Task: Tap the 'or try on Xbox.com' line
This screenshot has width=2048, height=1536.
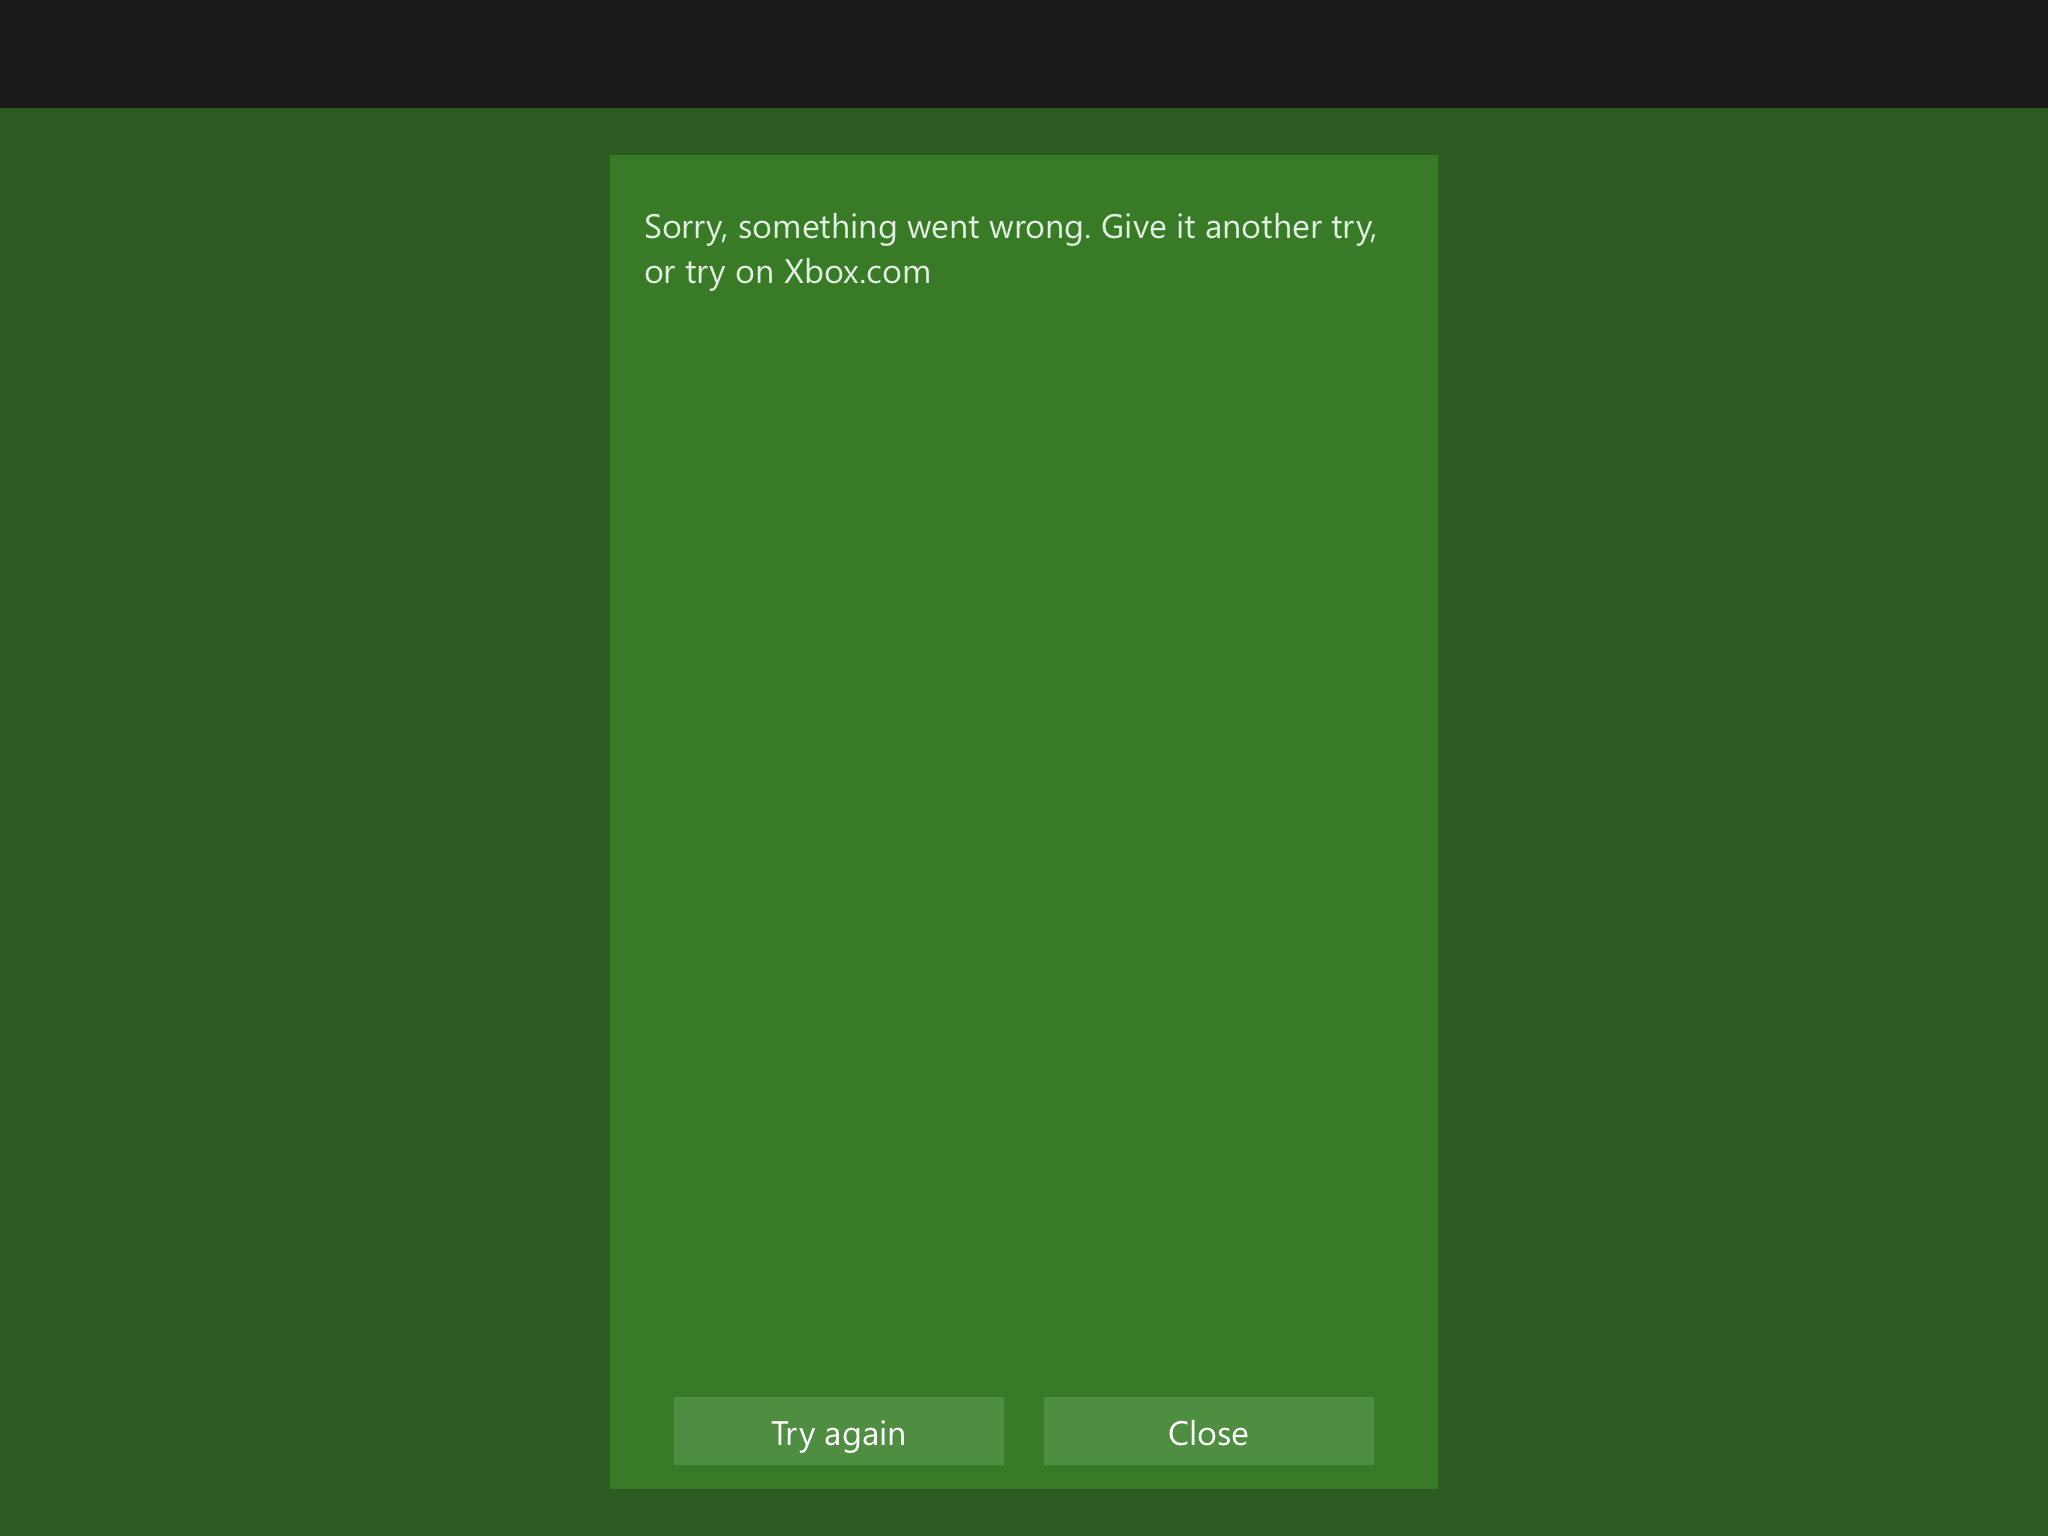Action: click(x=787, y=273)
